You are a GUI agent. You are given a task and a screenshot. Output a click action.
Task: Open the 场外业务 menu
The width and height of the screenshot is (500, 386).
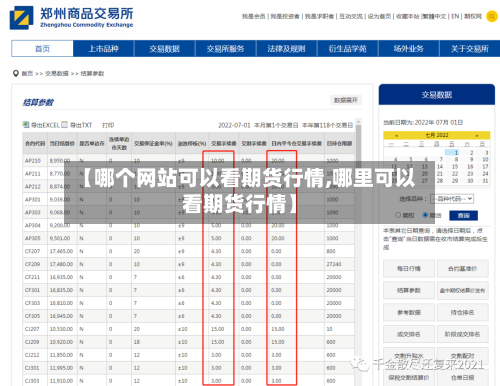point(408,49)
